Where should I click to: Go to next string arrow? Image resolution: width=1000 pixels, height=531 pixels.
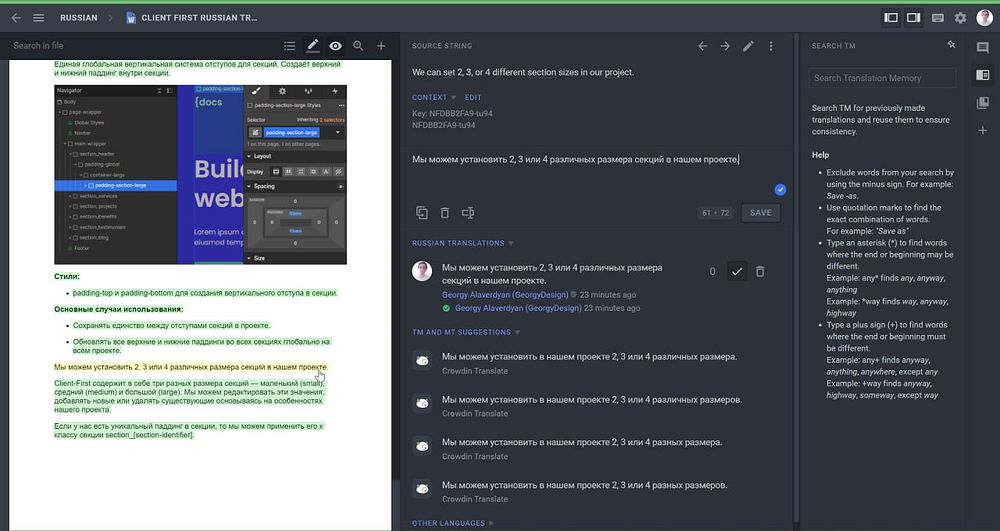tap(725, 46)
